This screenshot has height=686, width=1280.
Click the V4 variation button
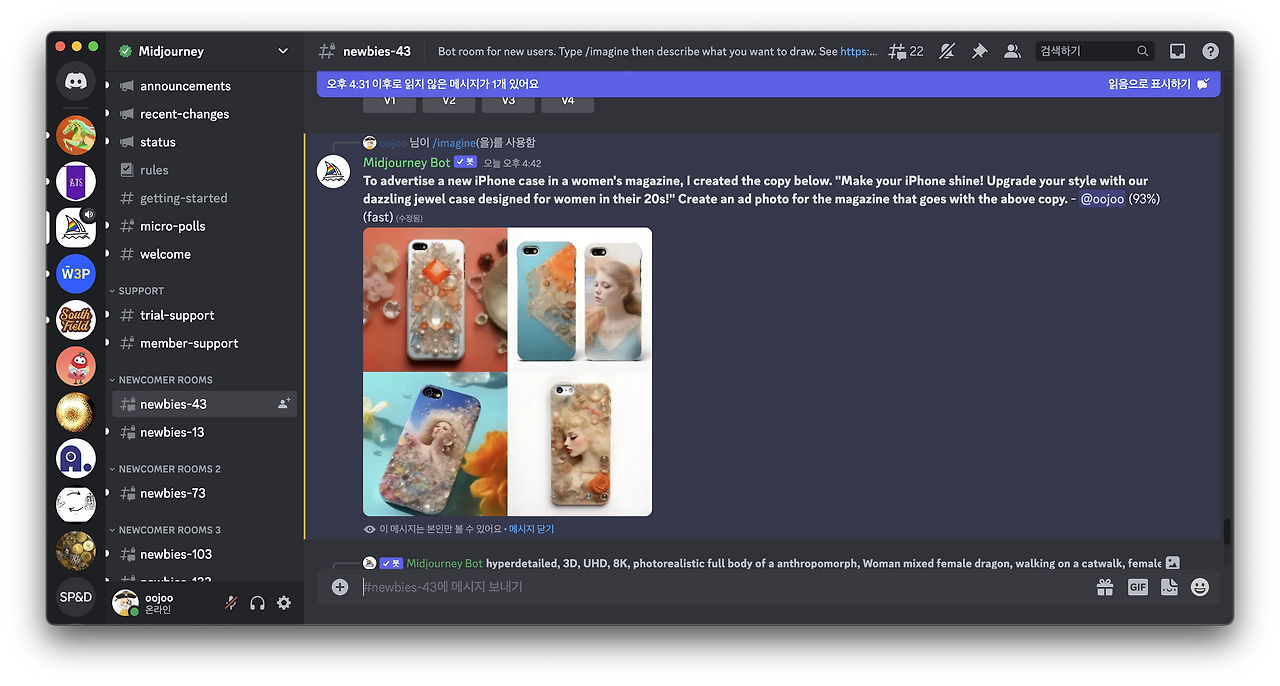(568, 102)
